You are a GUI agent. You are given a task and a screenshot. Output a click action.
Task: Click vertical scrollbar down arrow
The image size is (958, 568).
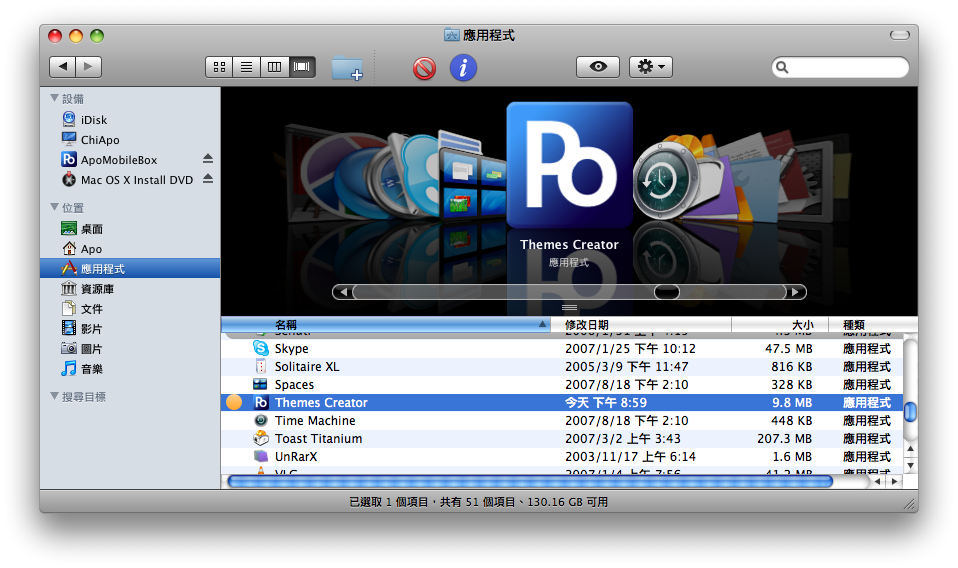pos(910,465)
